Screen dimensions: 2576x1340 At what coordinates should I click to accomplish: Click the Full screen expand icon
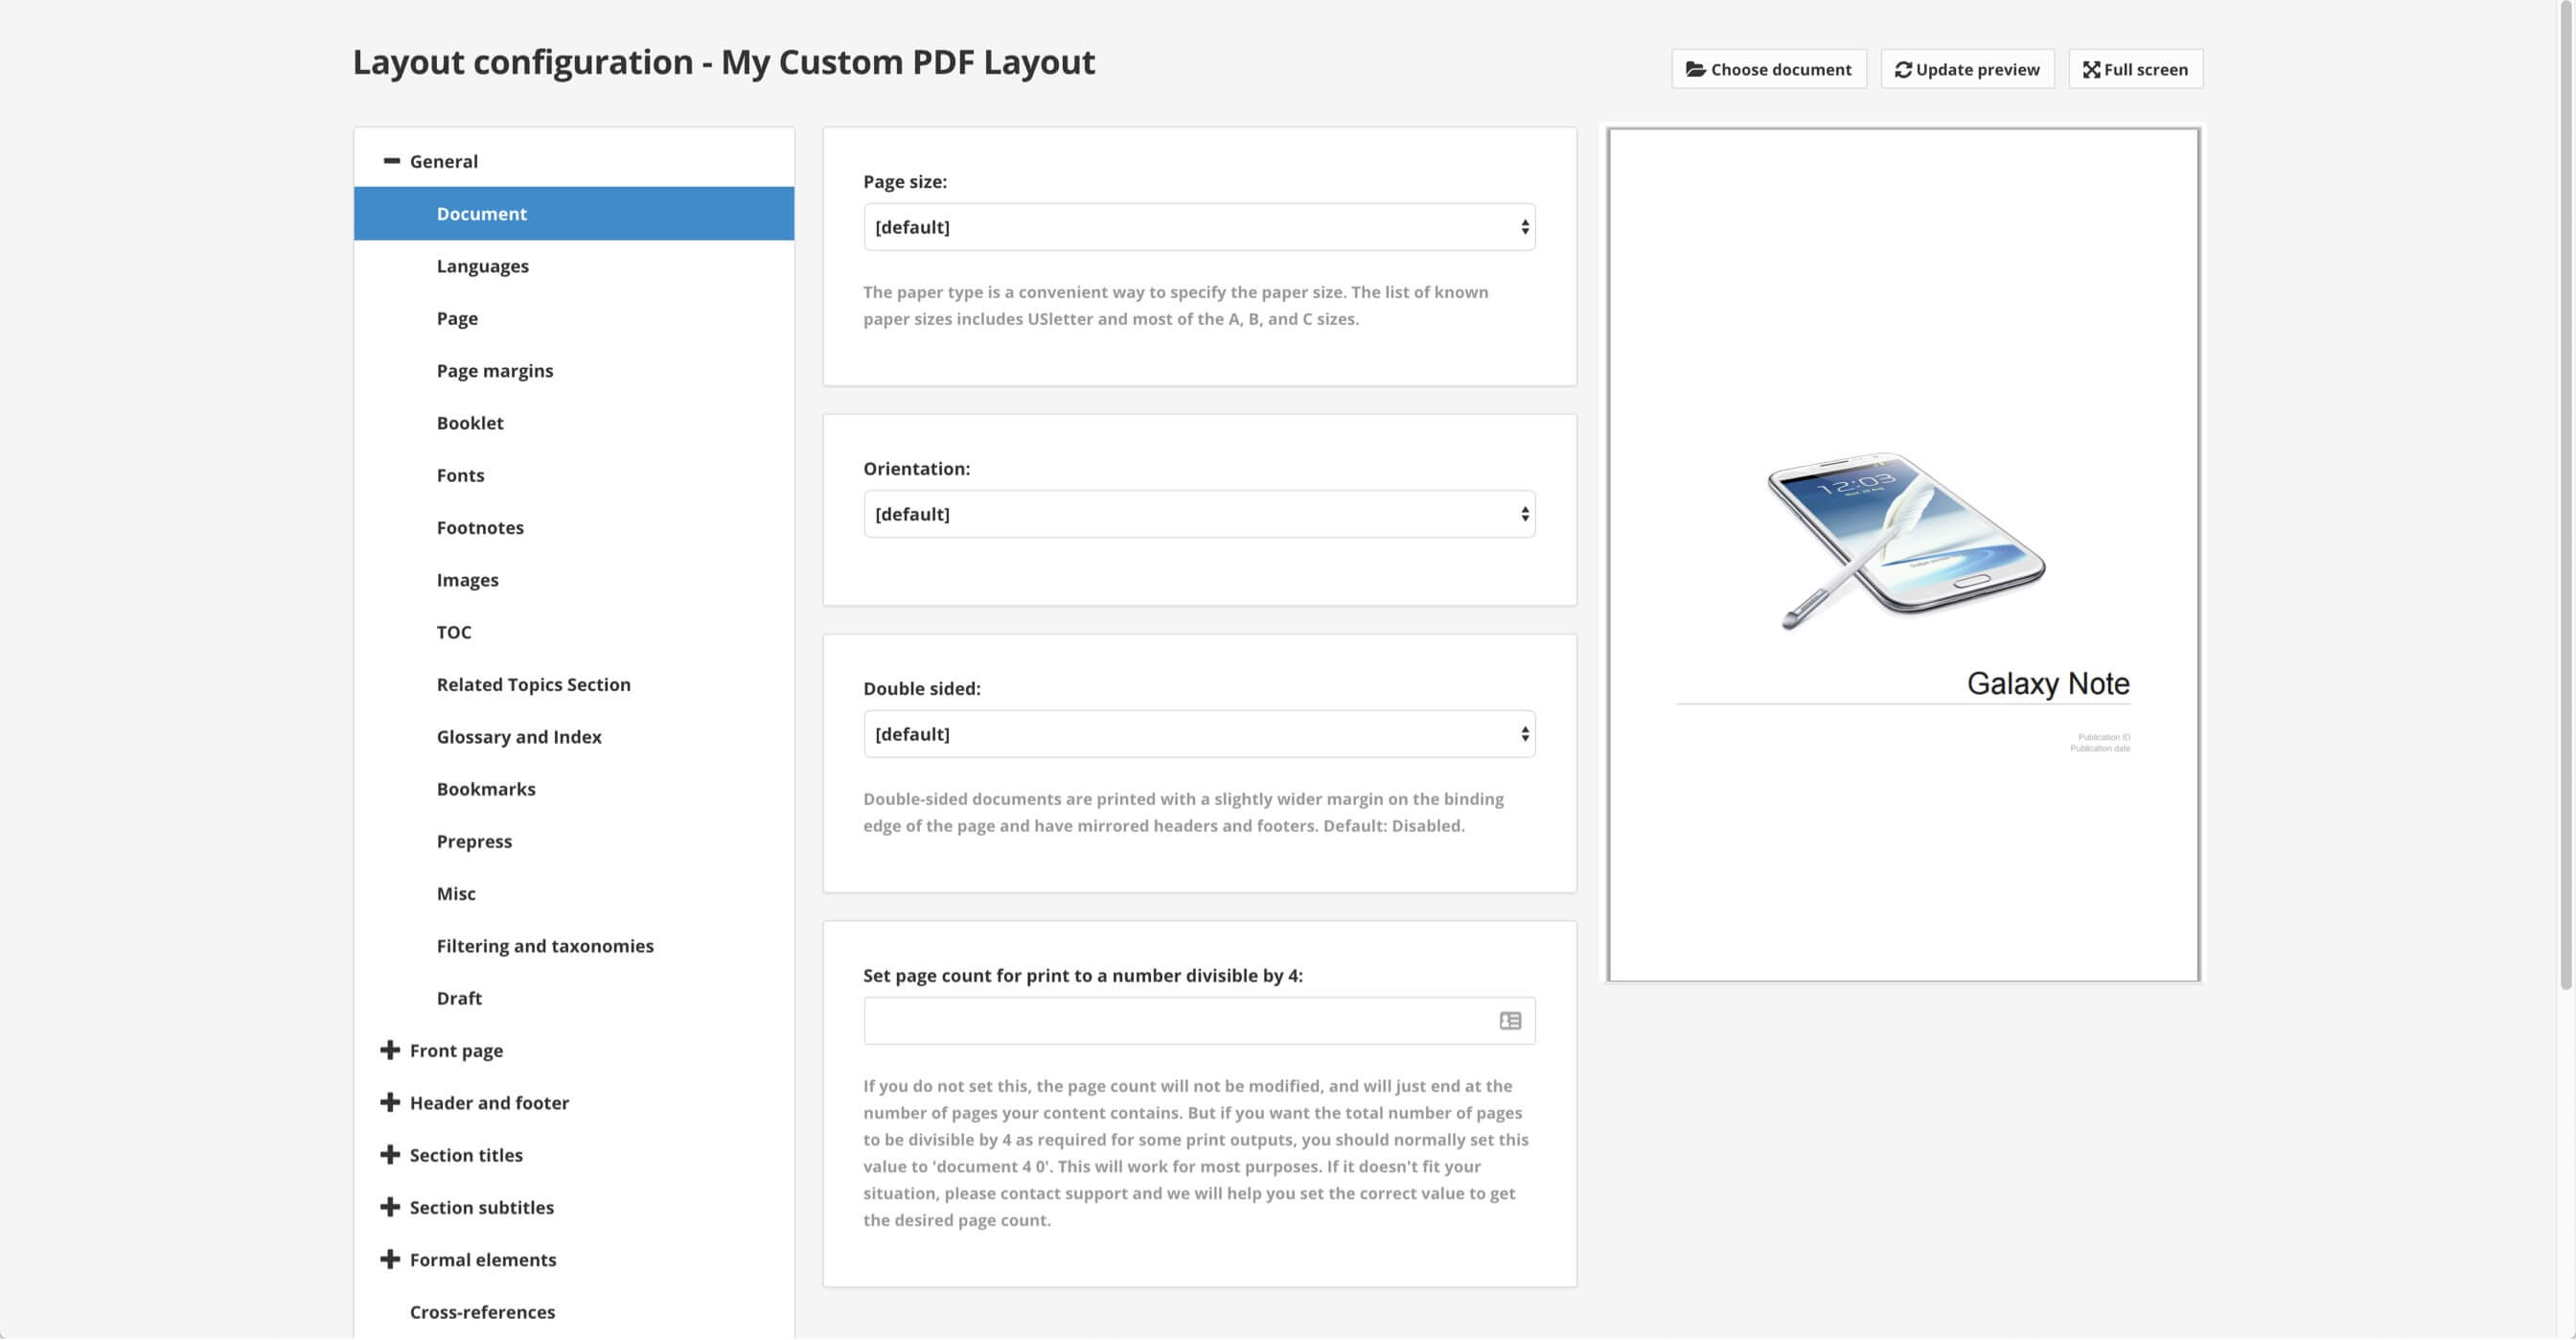click(2090, 68)
